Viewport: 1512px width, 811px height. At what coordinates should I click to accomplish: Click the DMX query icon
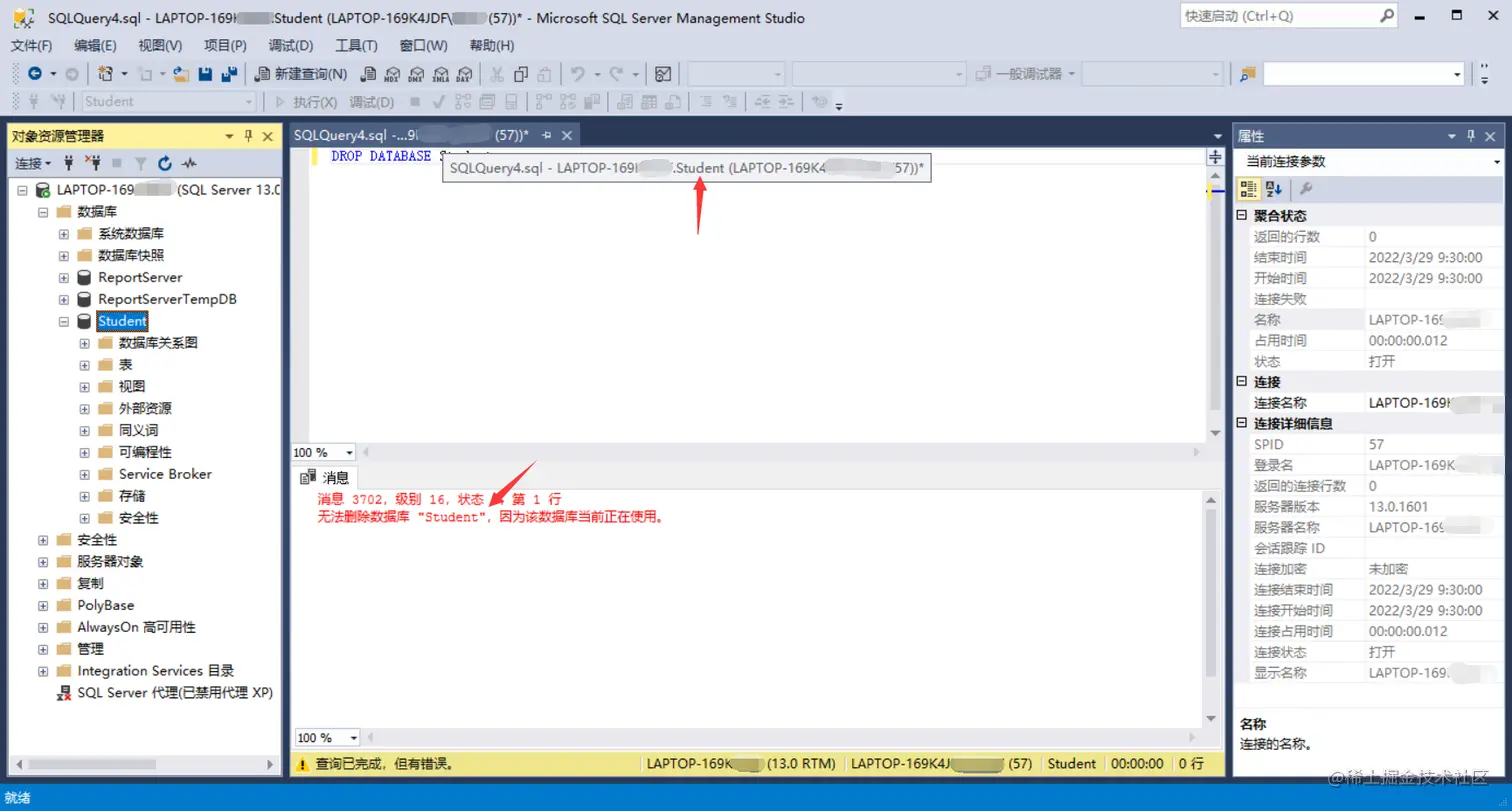pos(417,74)
